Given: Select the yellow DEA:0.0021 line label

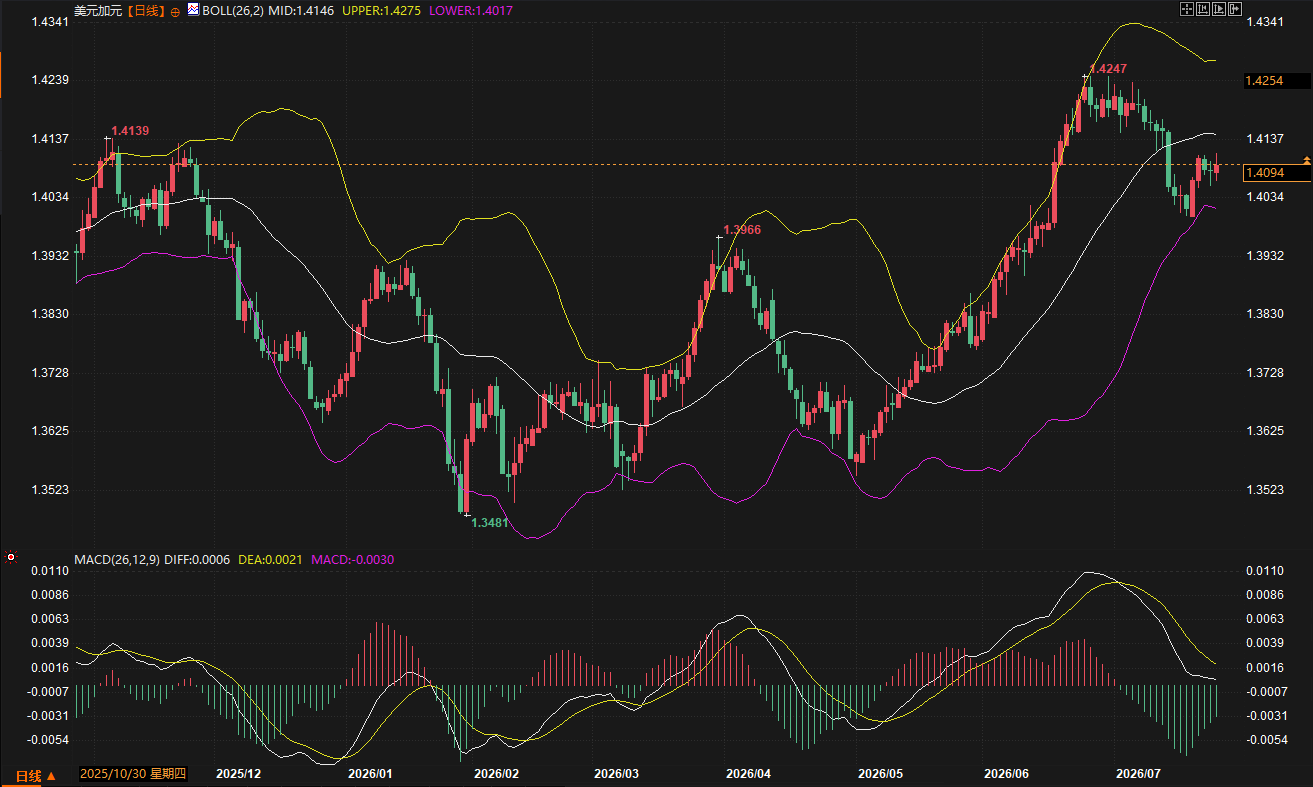Looking at the screenshot, I should click(270, 557).
